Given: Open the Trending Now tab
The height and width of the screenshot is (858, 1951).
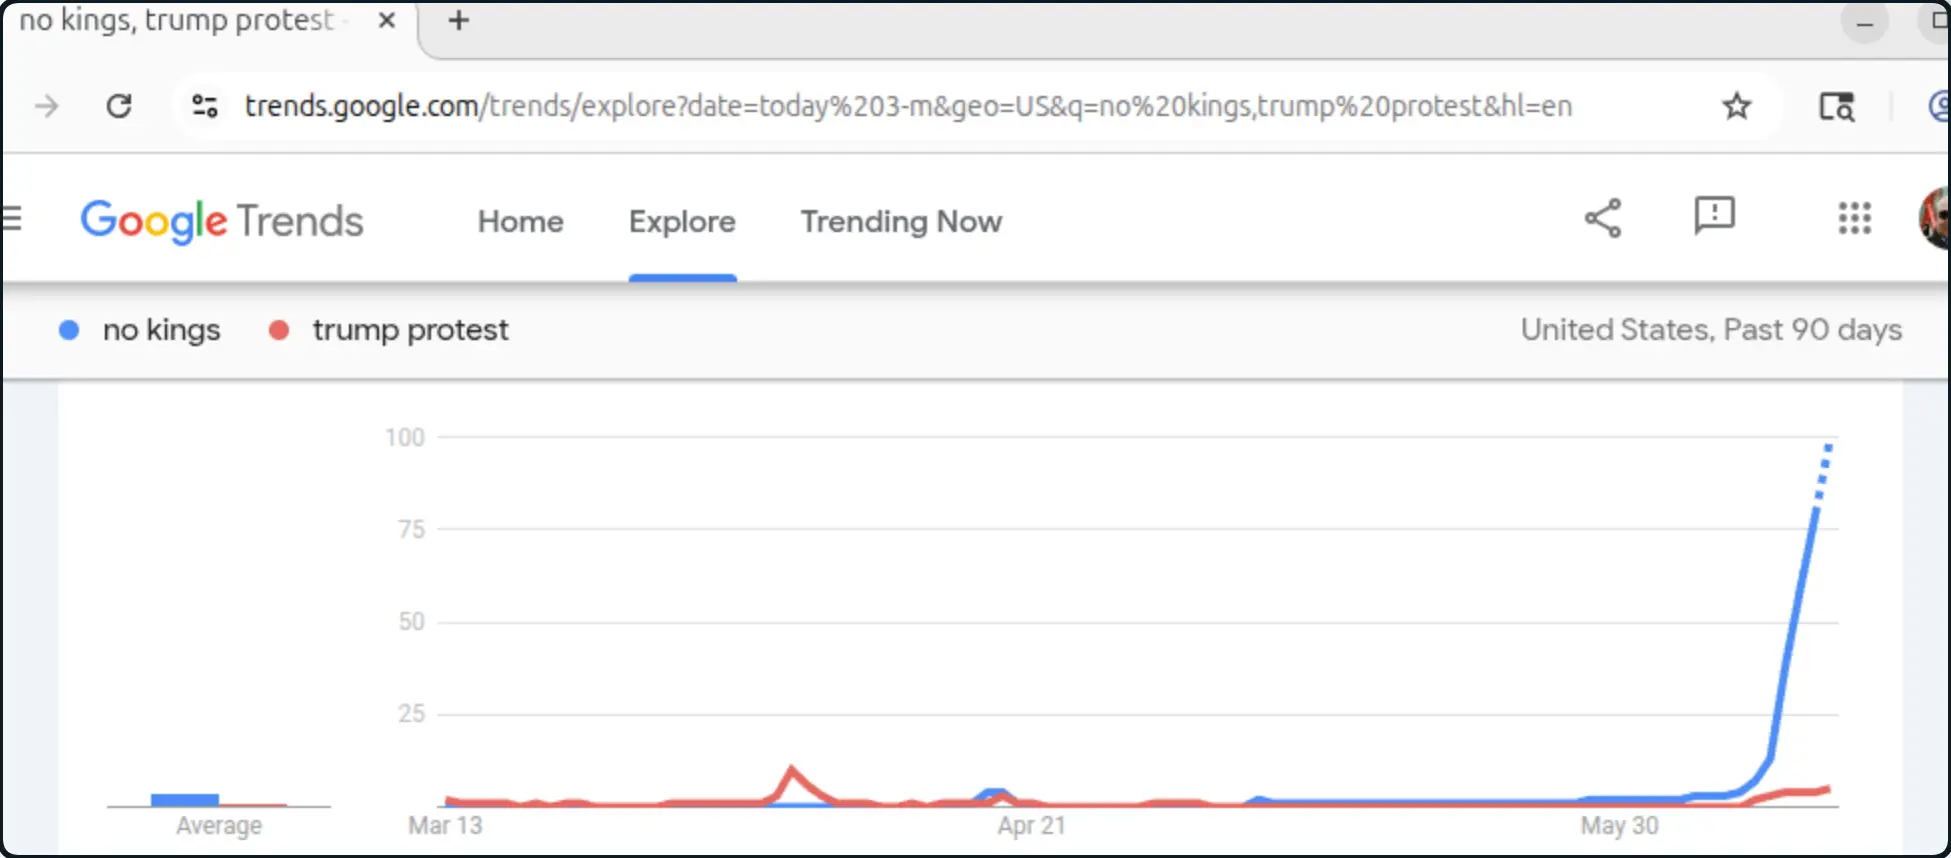Looking at the screenshot, I should (901, 221).
